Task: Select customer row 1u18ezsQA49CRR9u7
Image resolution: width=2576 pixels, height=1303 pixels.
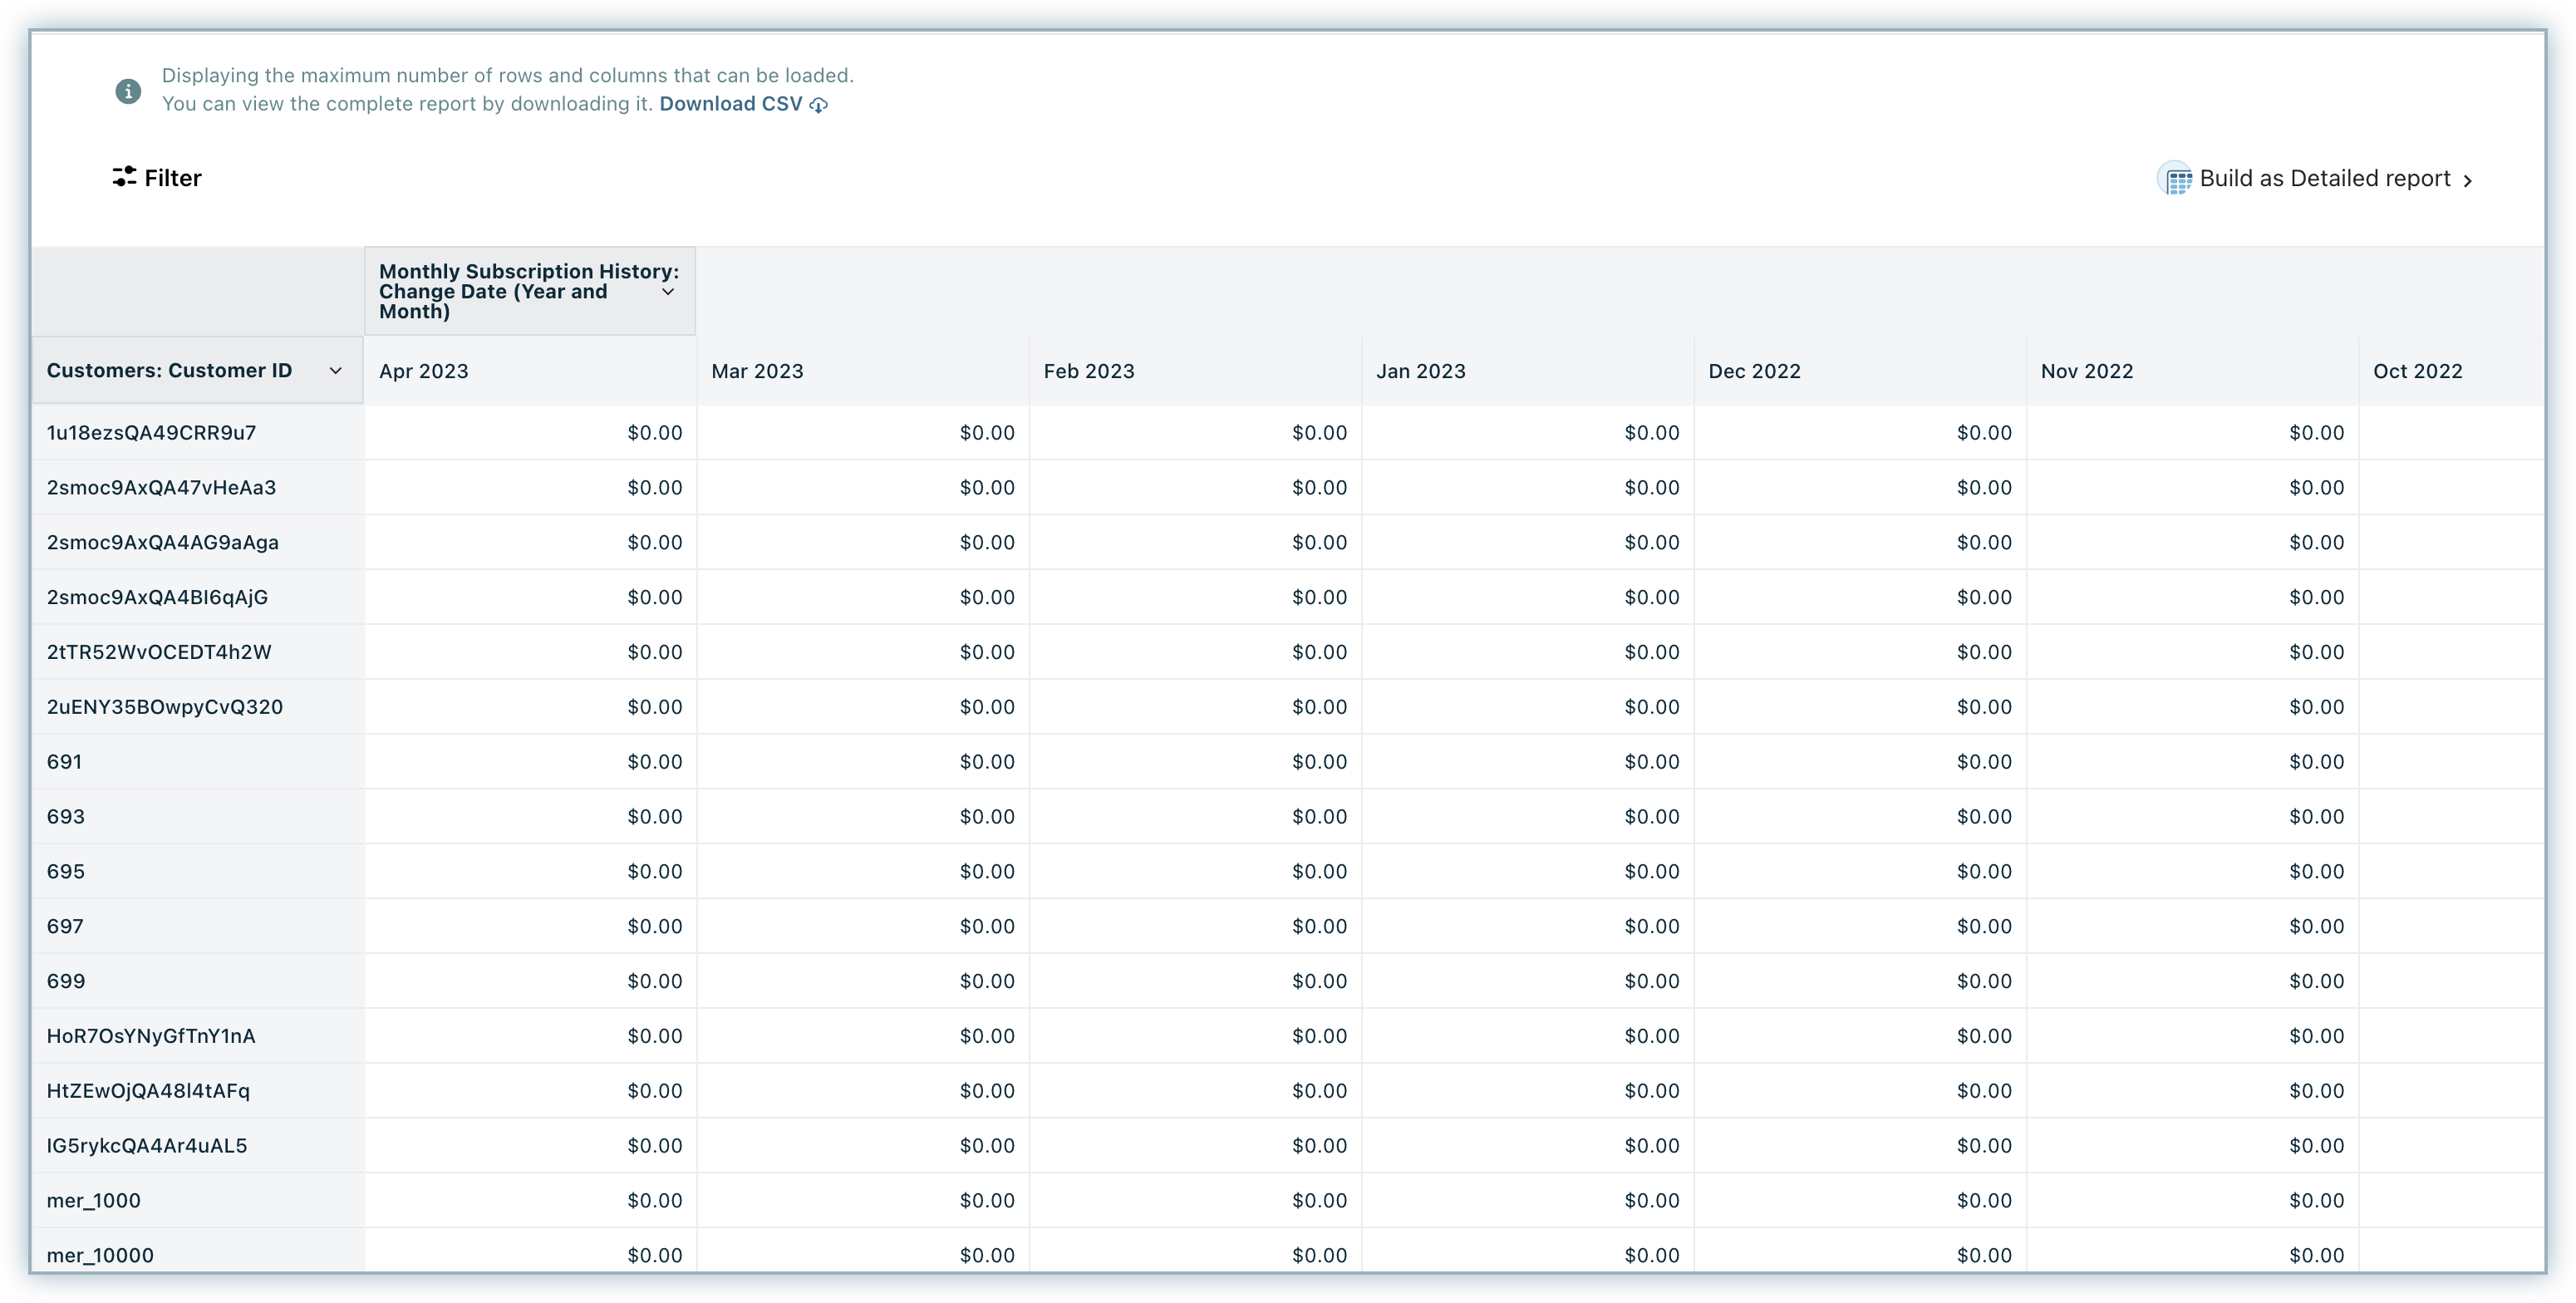Action: click(151, 433)
